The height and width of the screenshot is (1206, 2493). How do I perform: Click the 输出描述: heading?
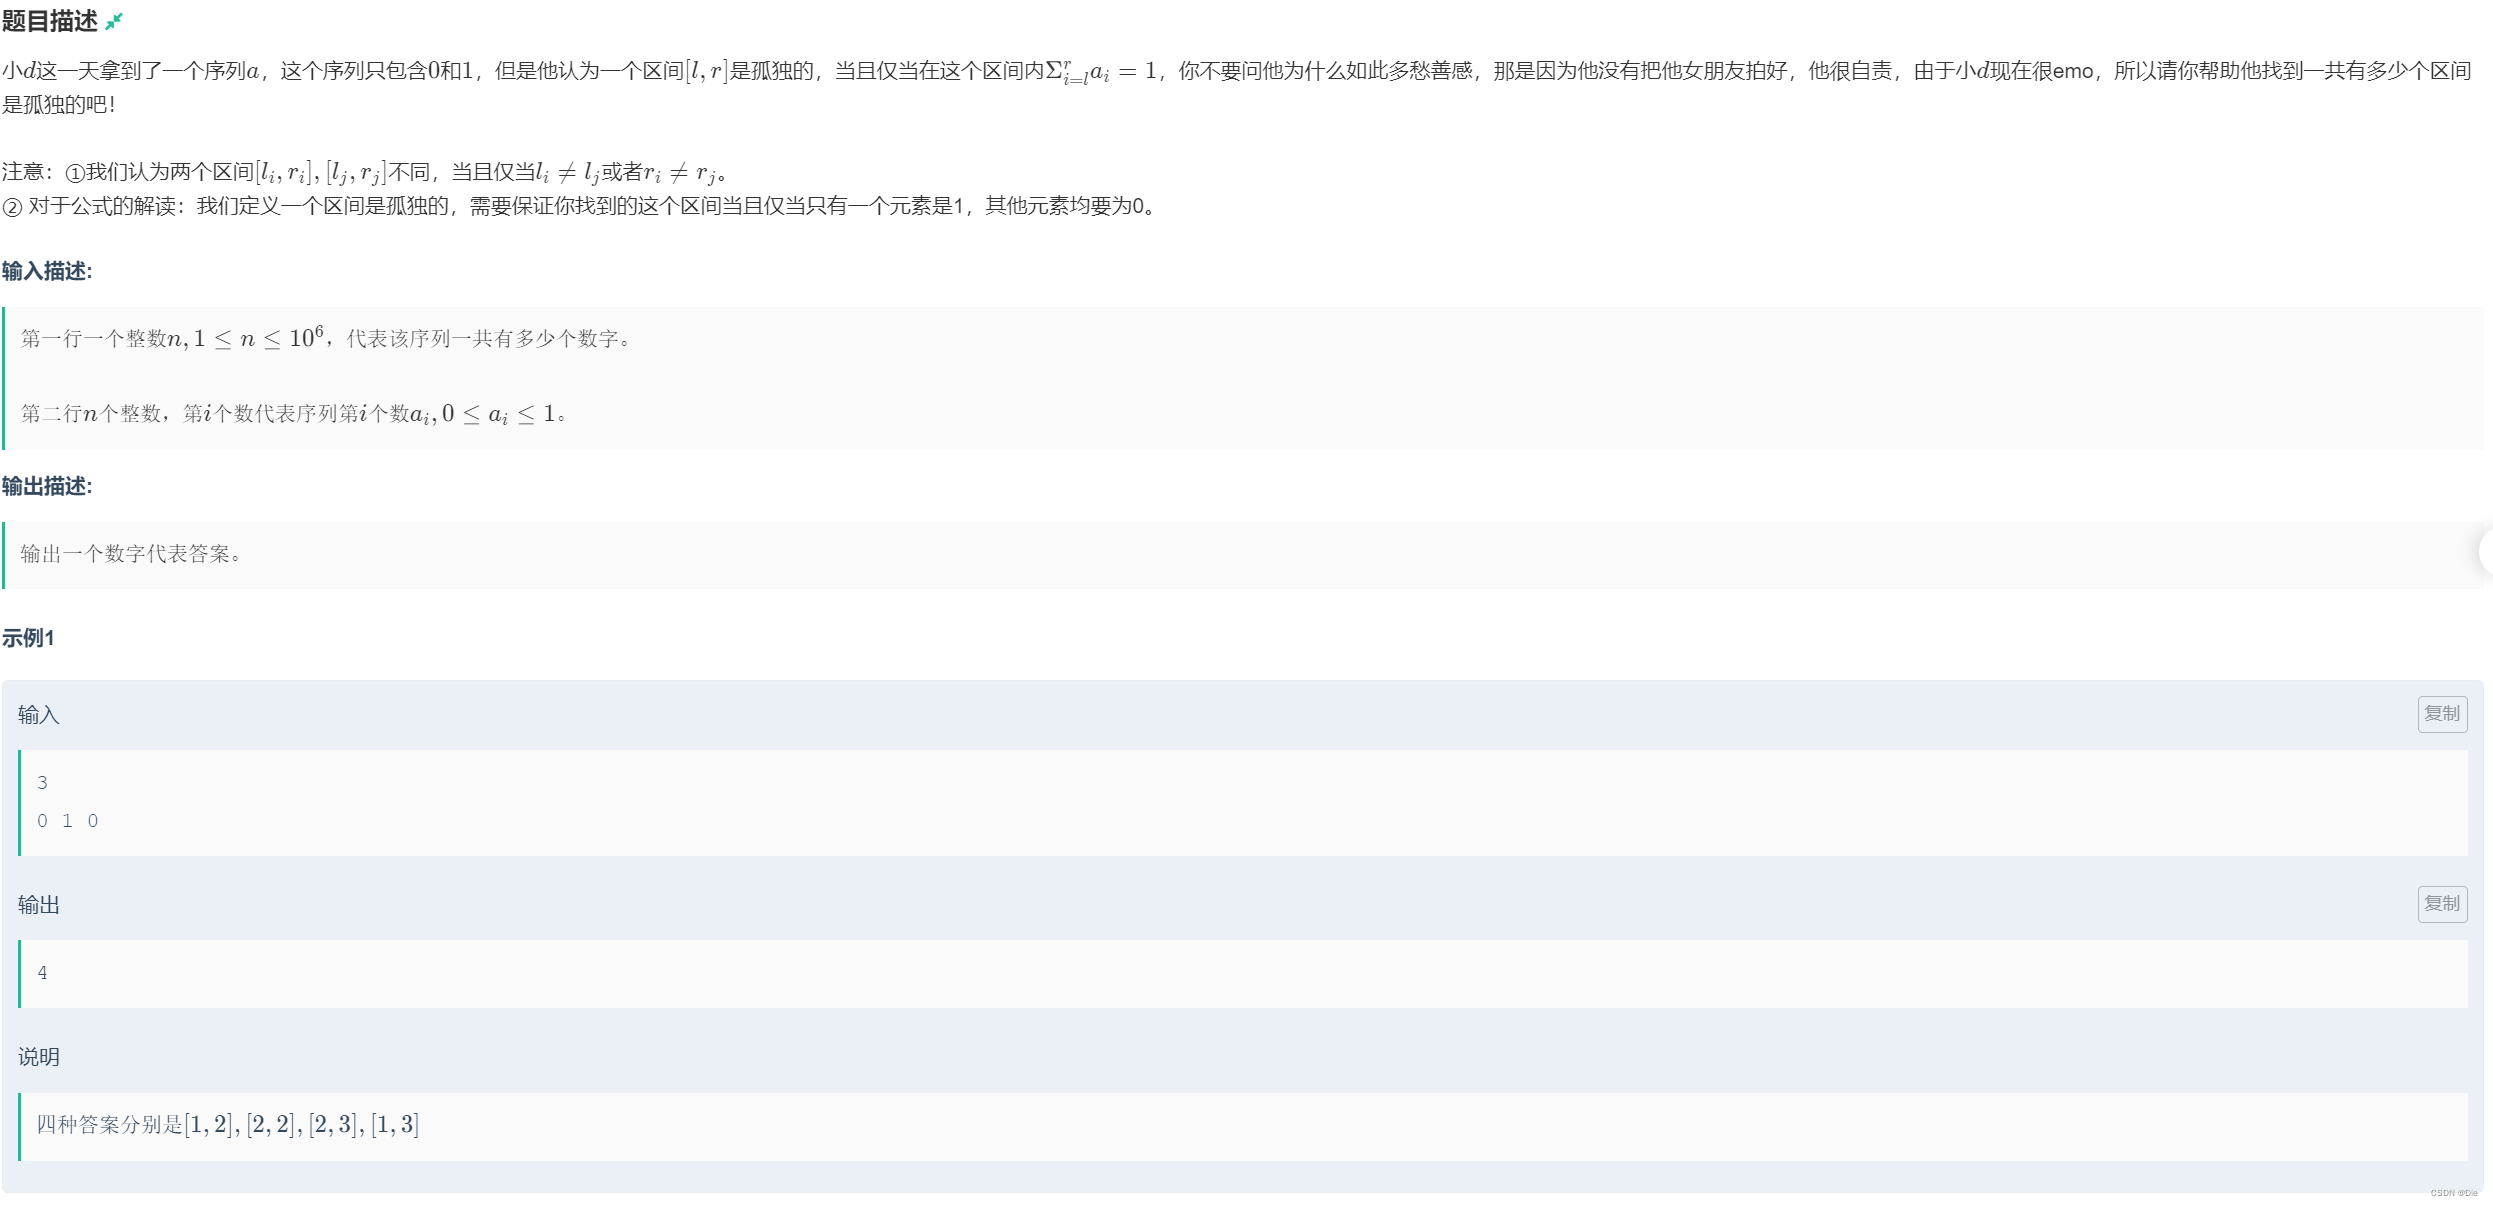coord(47,486)
